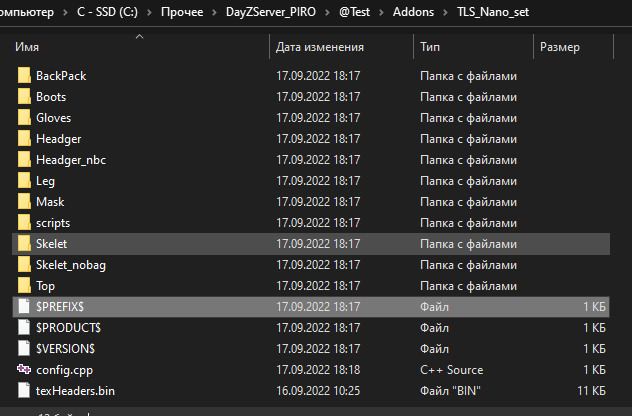The width and height of the screenshot is (632, 416).
Task: Select the Headger_nbc folder name
Action: (x=71, y=160)
